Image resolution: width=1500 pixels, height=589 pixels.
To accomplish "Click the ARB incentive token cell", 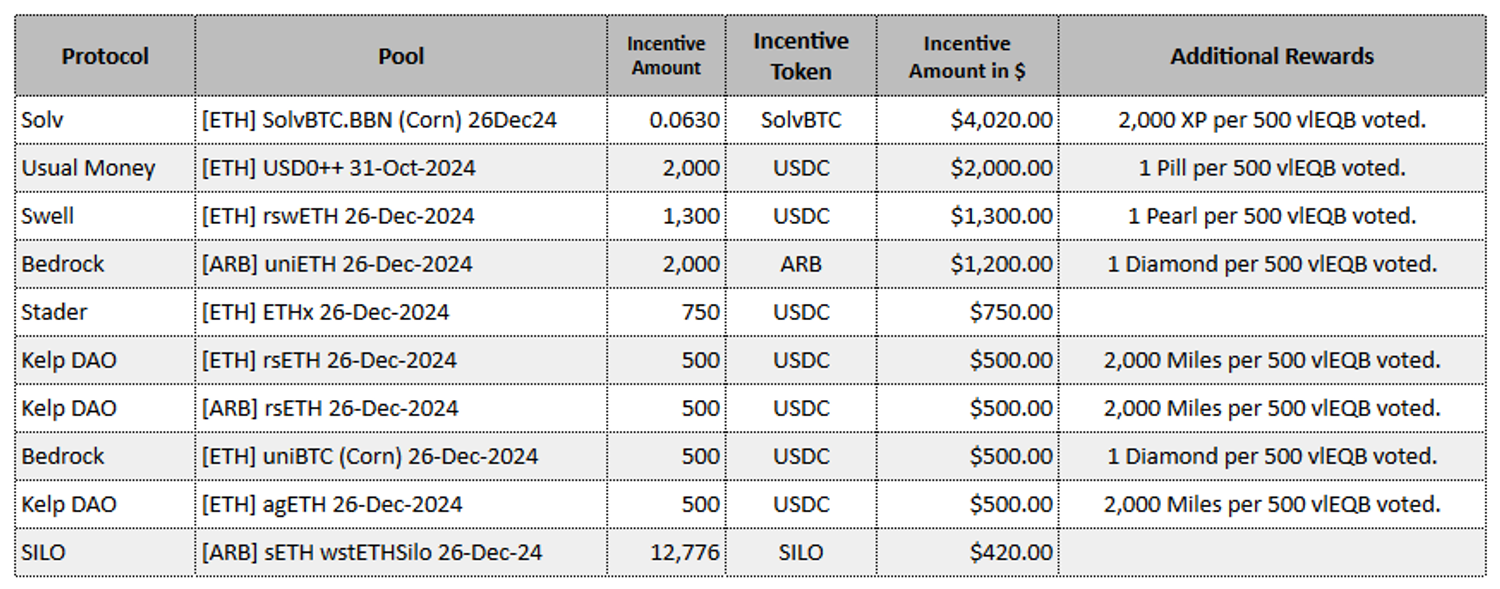I will click(801, 264).
